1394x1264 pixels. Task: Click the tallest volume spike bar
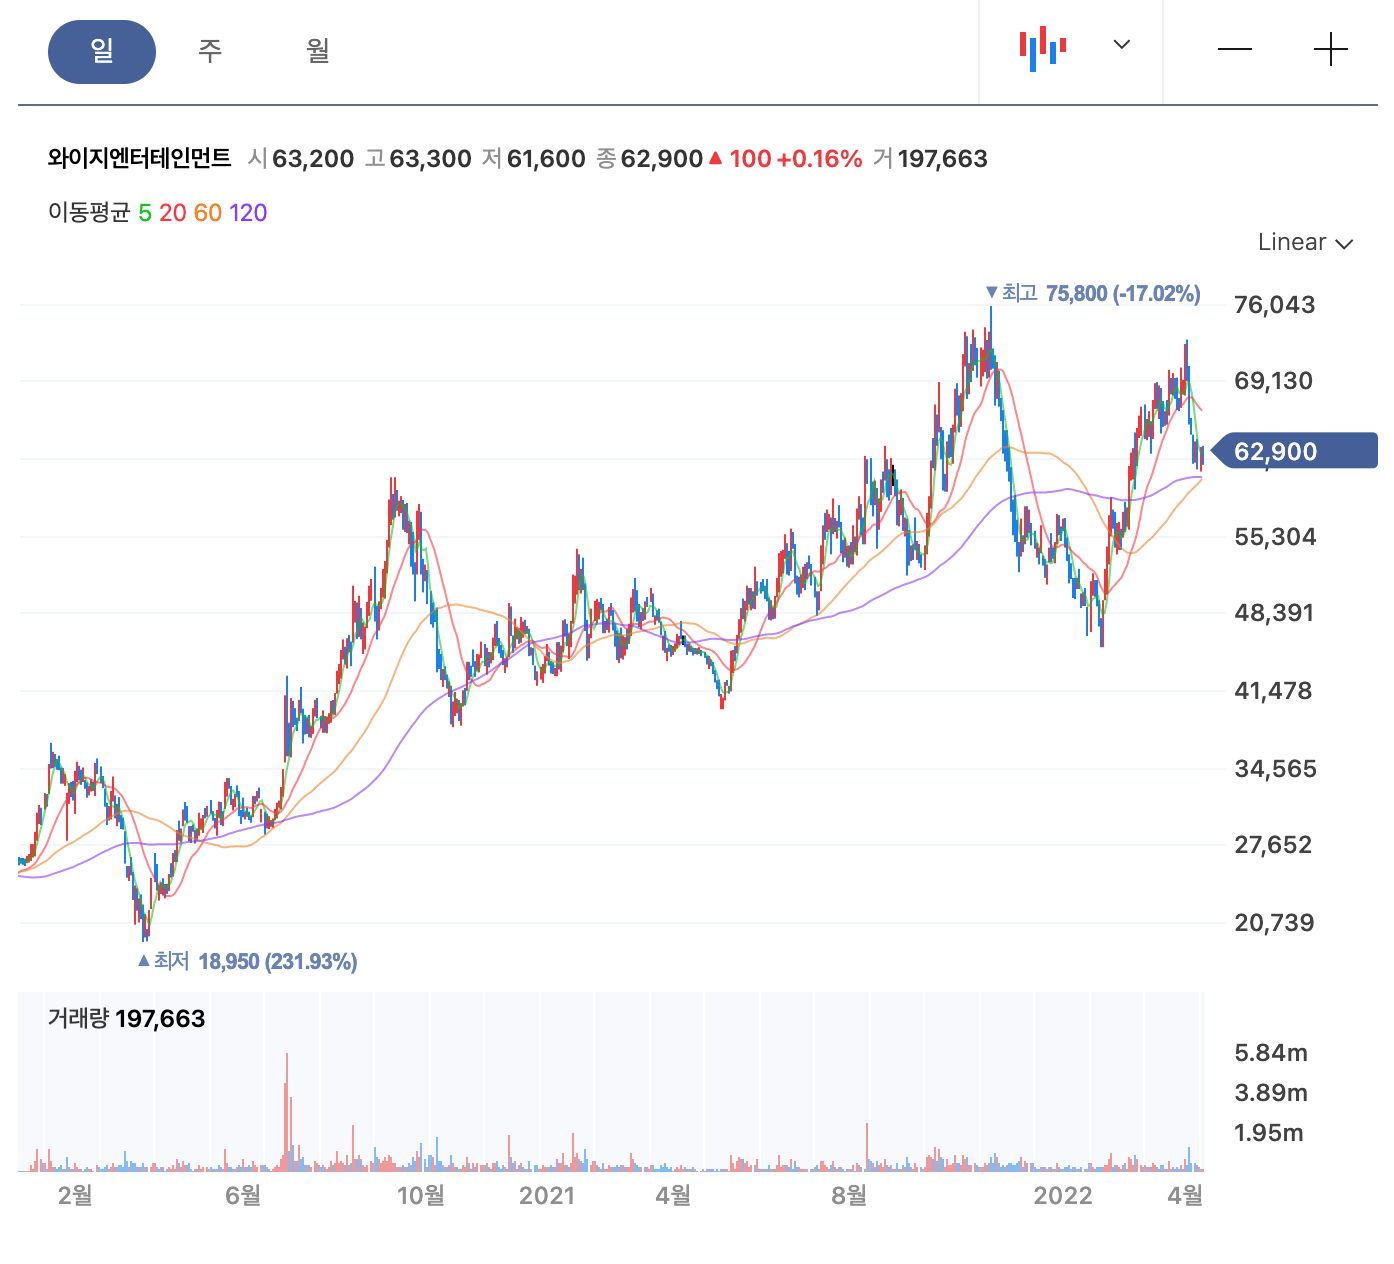tap(286, 1112)
